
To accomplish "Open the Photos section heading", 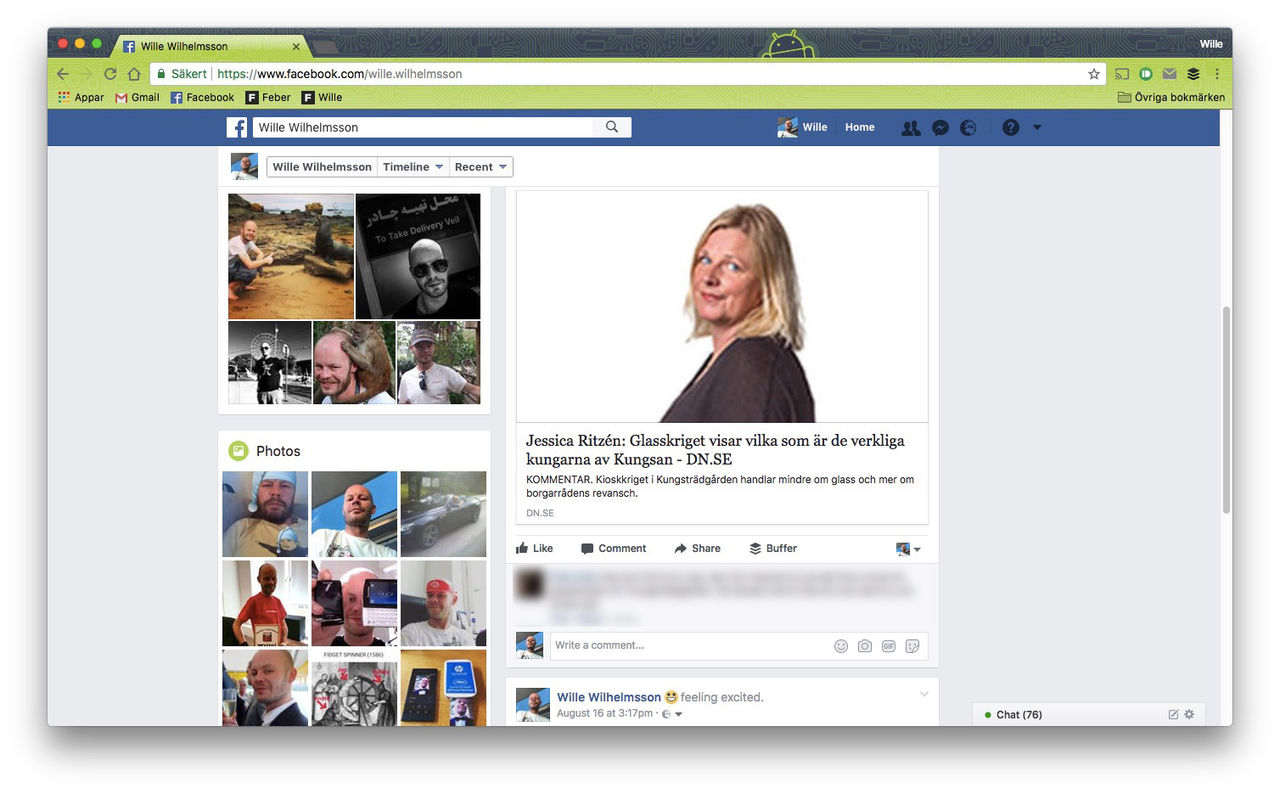I will pyautogui.click(x=278, y=451).
